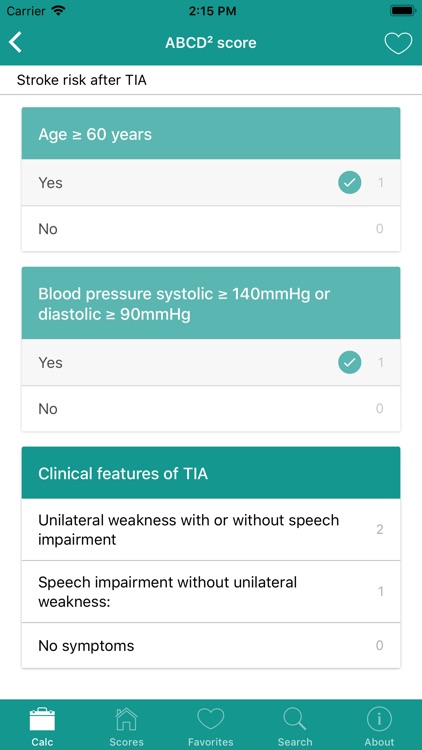Select Yes for Blood pressure criterion
The image size is (422, 750).
click(211, 362)
